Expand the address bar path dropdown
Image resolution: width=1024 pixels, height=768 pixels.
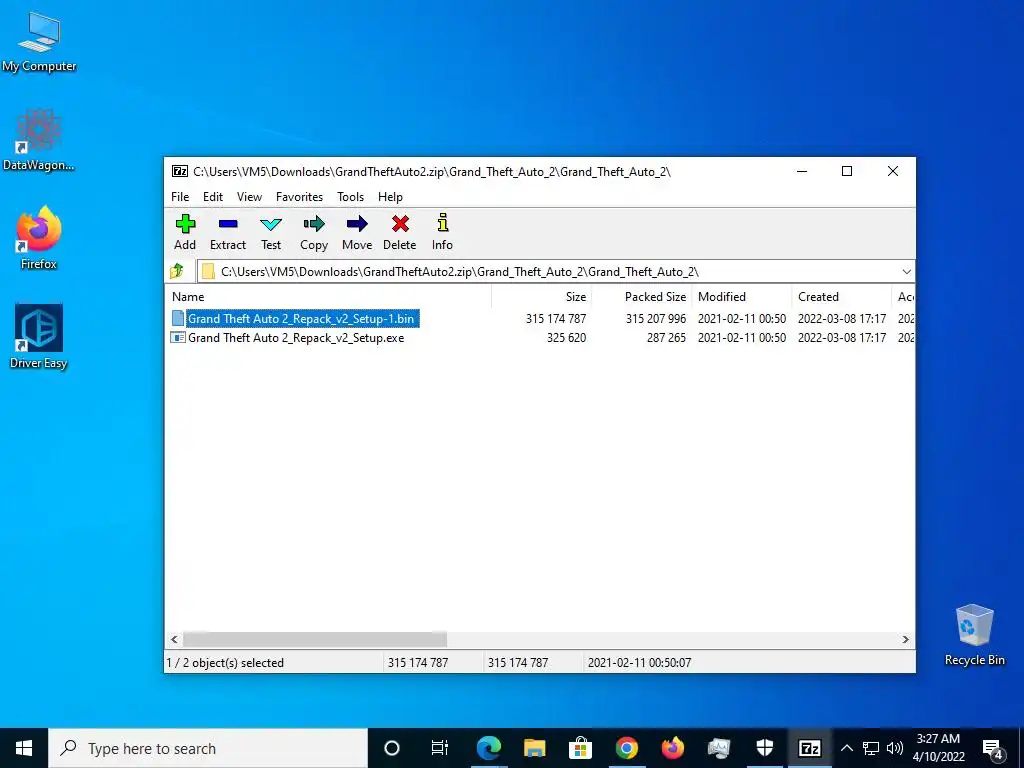click(906, 272)
